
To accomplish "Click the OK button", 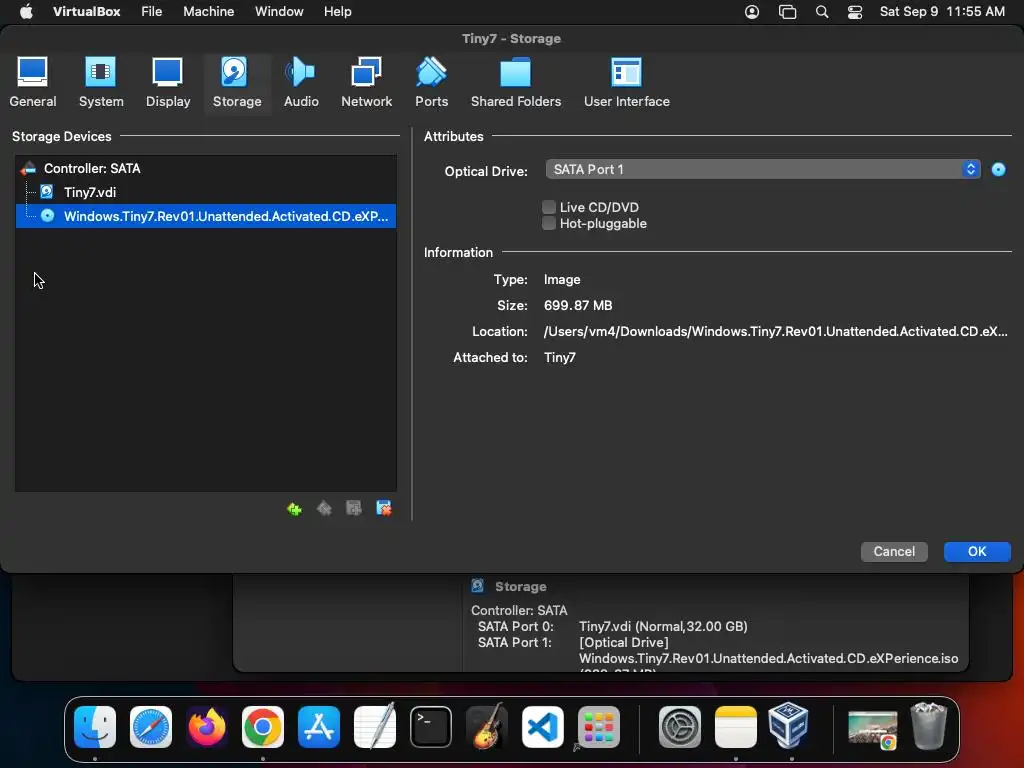I will tap(977, 551).
